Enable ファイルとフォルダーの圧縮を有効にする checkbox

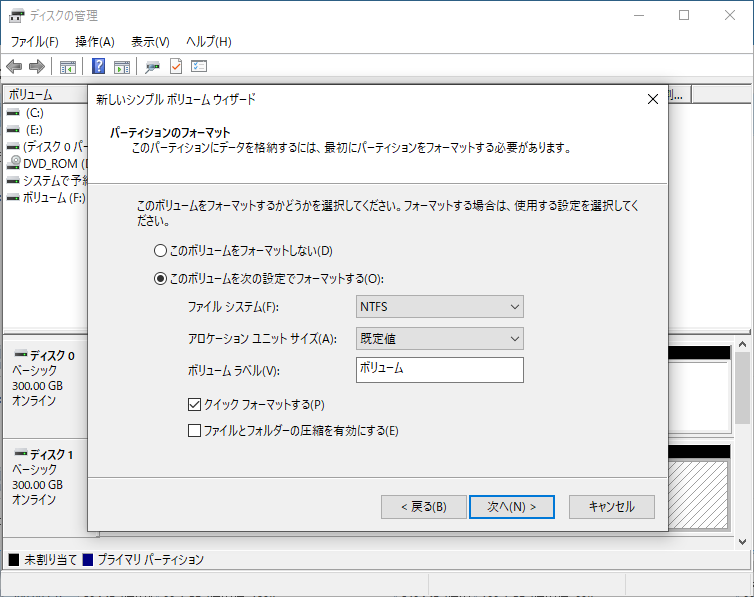(194, 430)
